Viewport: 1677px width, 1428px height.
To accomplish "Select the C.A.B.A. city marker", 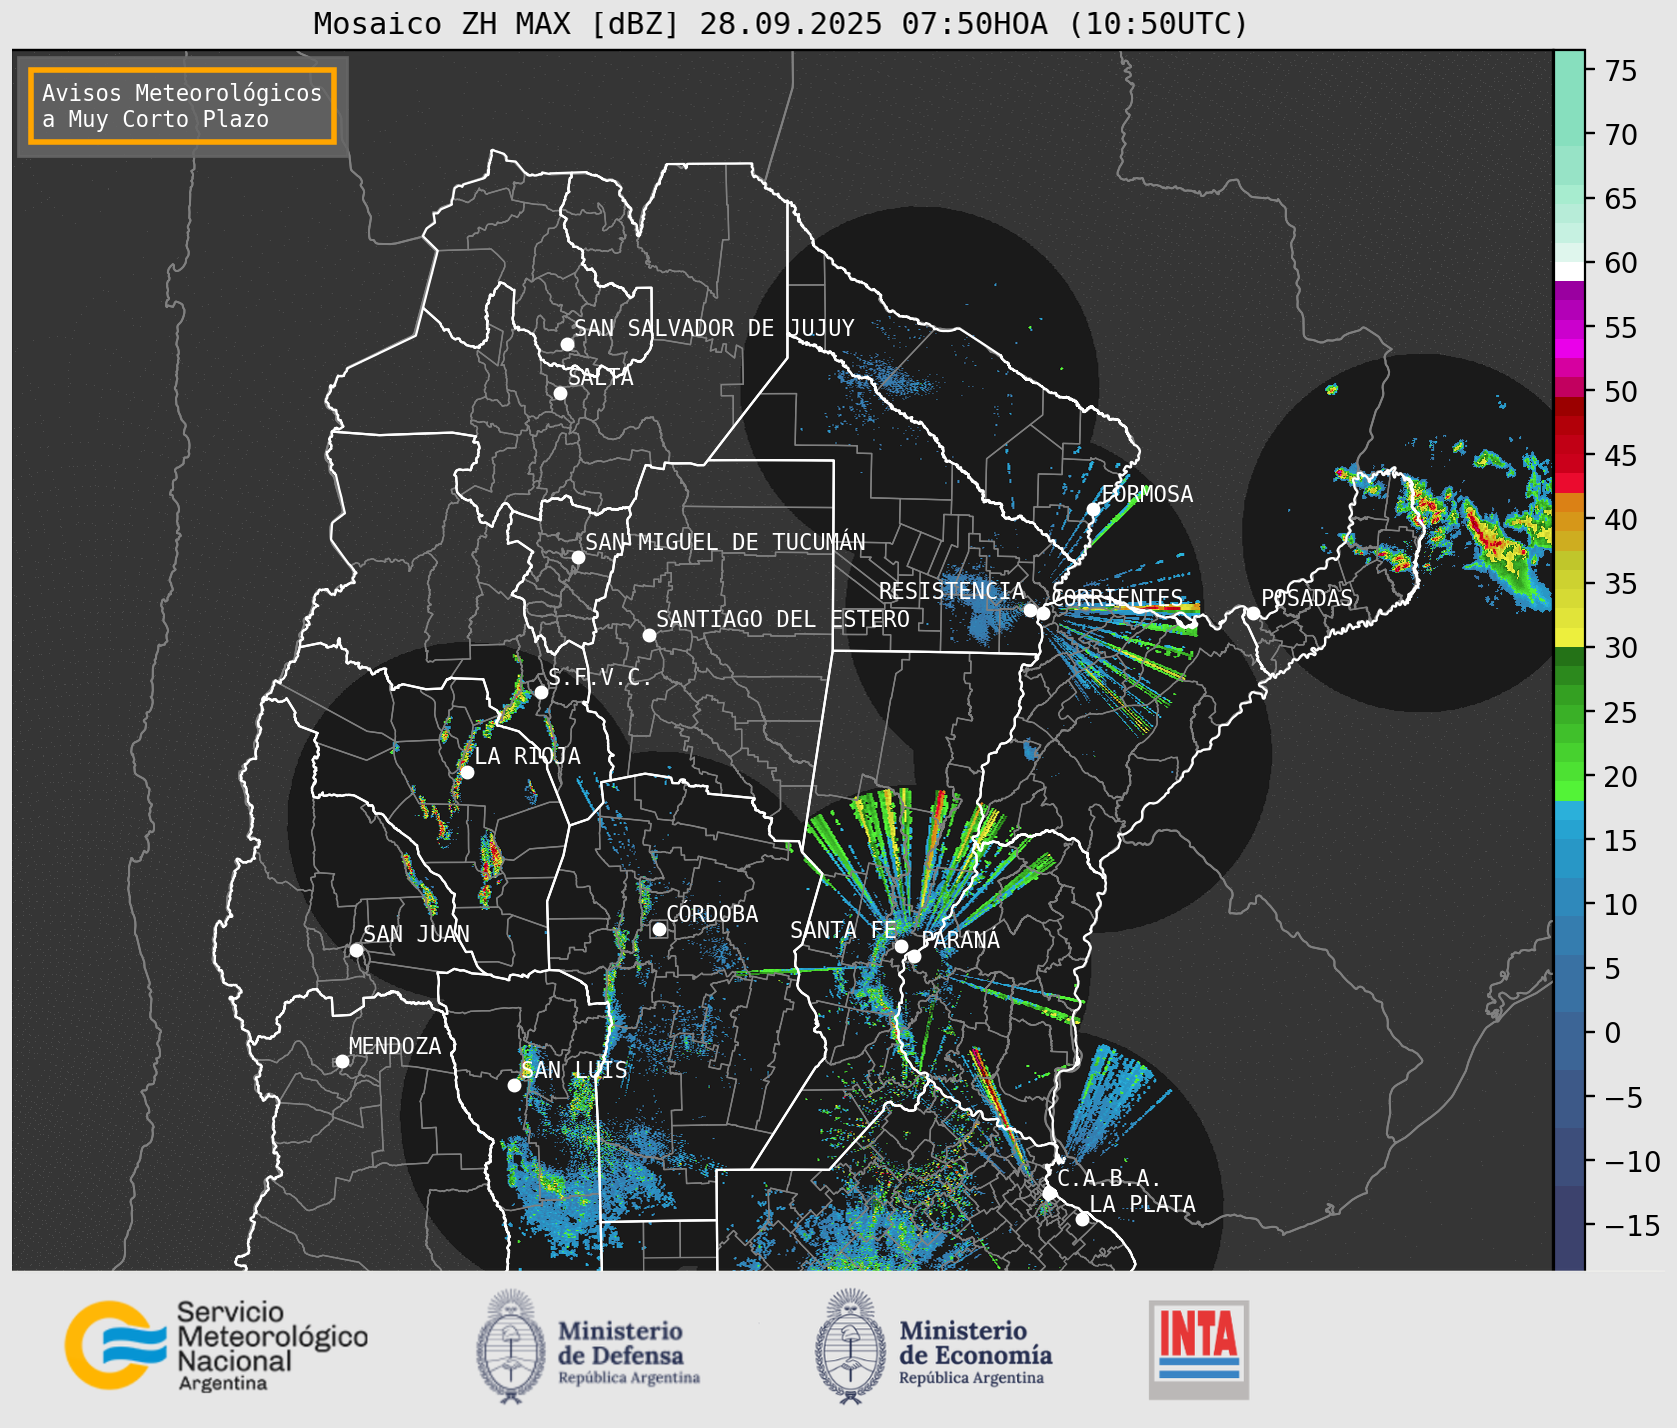I will 1050,1193.
